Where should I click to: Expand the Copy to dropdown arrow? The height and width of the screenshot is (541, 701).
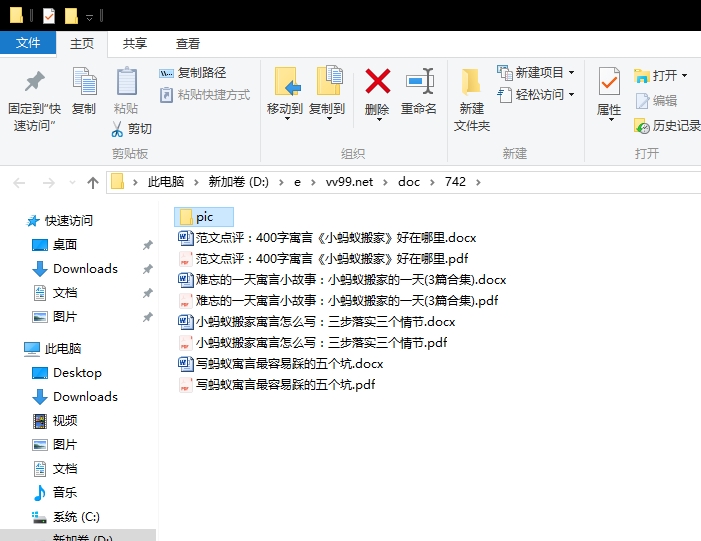point(329,119)
